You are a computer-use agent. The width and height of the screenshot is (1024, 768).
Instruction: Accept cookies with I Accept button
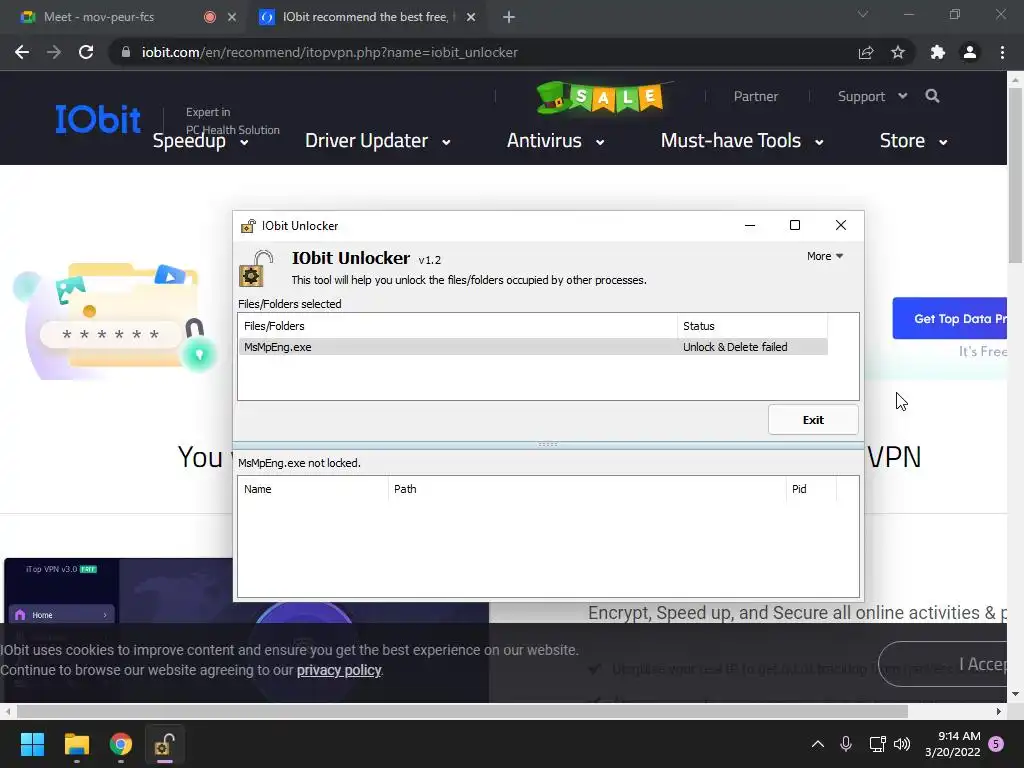click(x=942, y=664)
